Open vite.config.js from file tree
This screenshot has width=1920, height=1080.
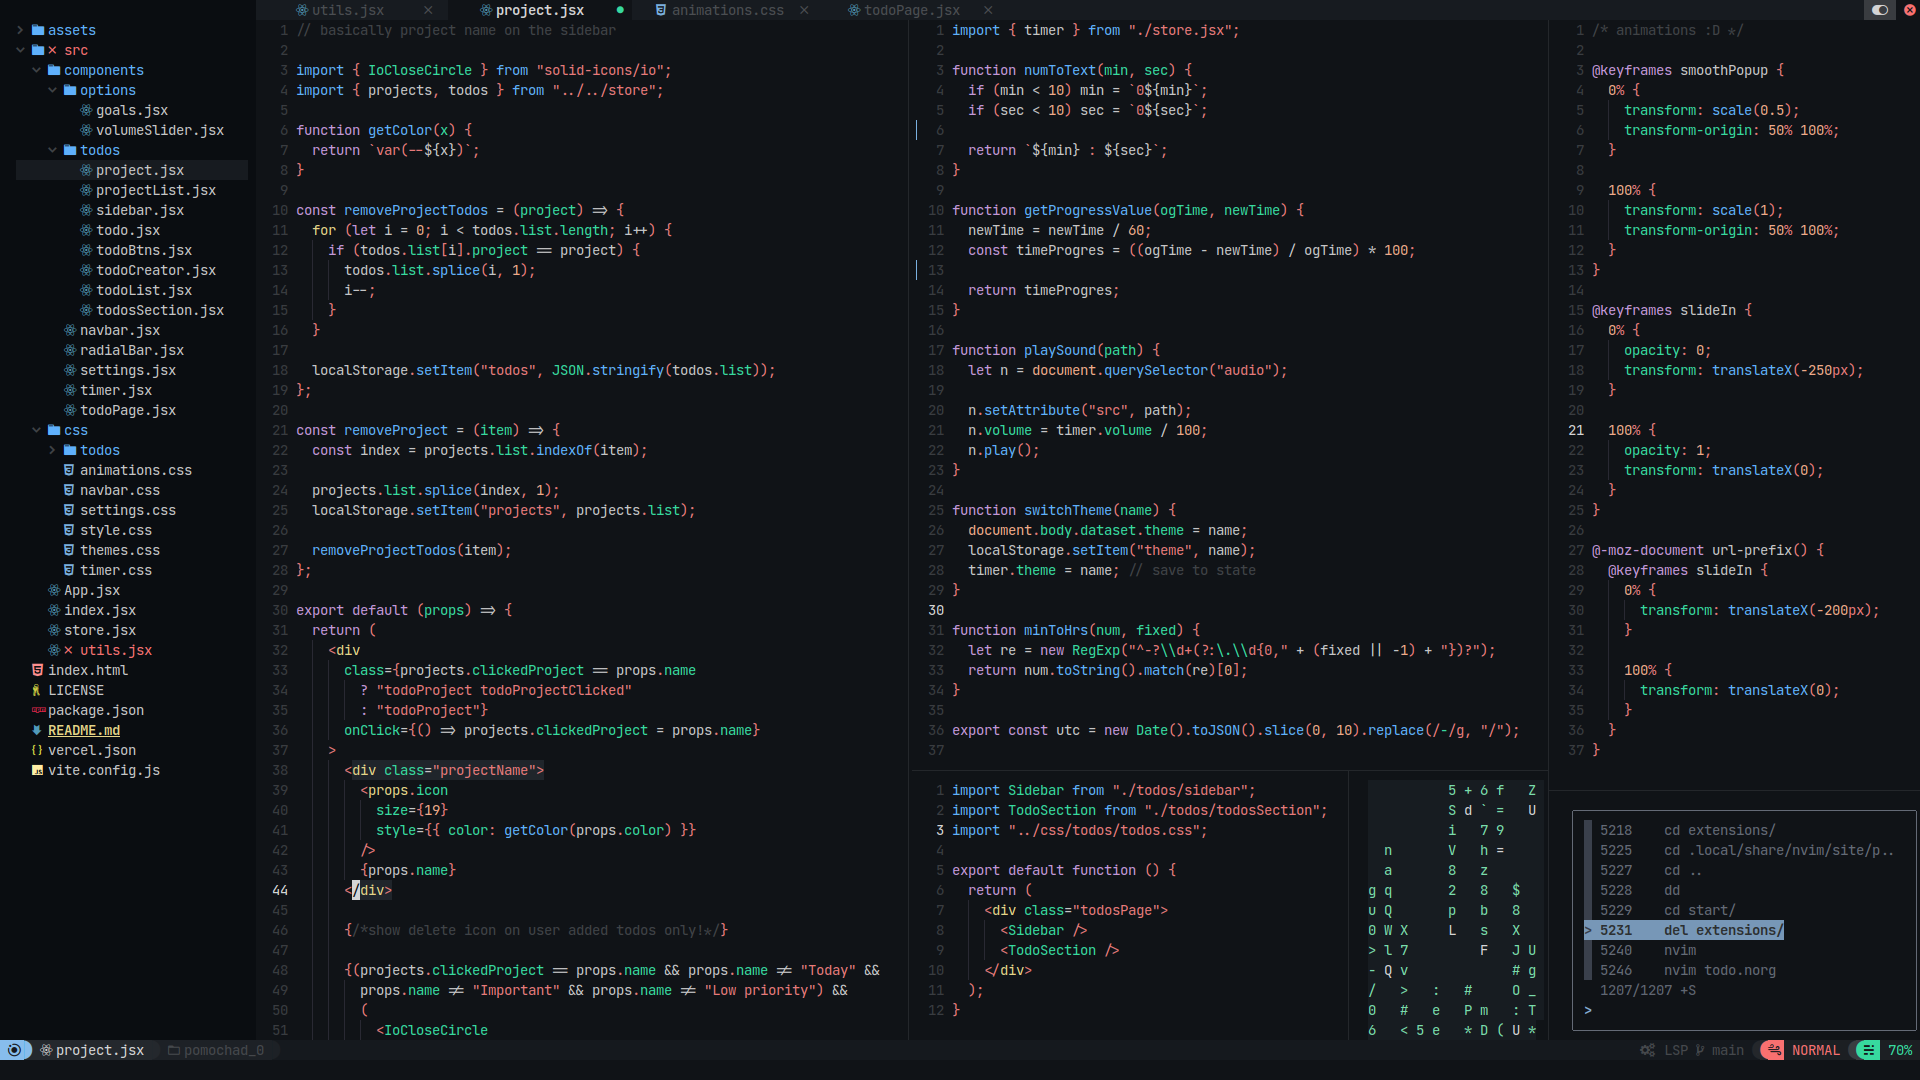point(103,770)
